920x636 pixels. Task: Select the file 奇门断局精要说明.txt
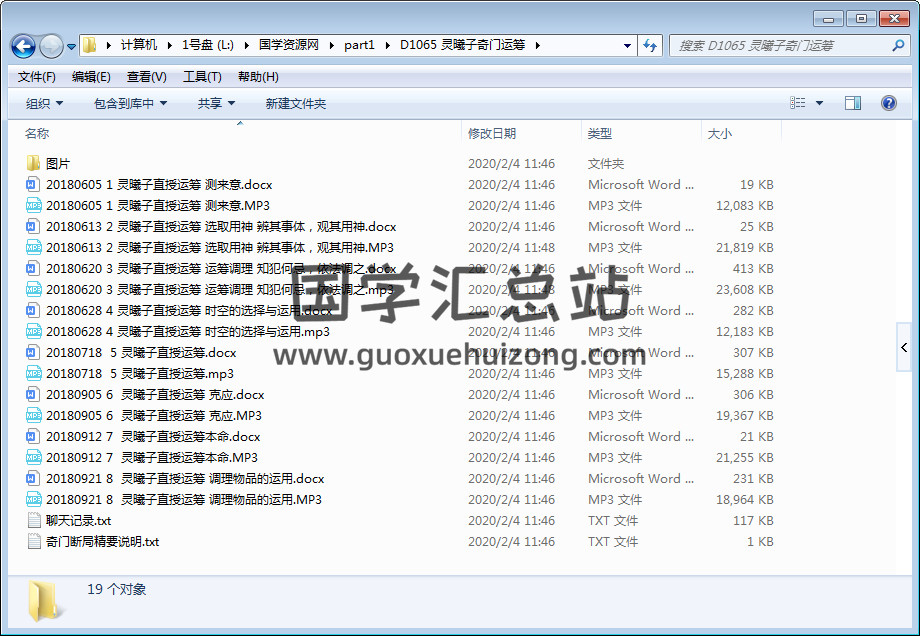[x=102, y=542]
